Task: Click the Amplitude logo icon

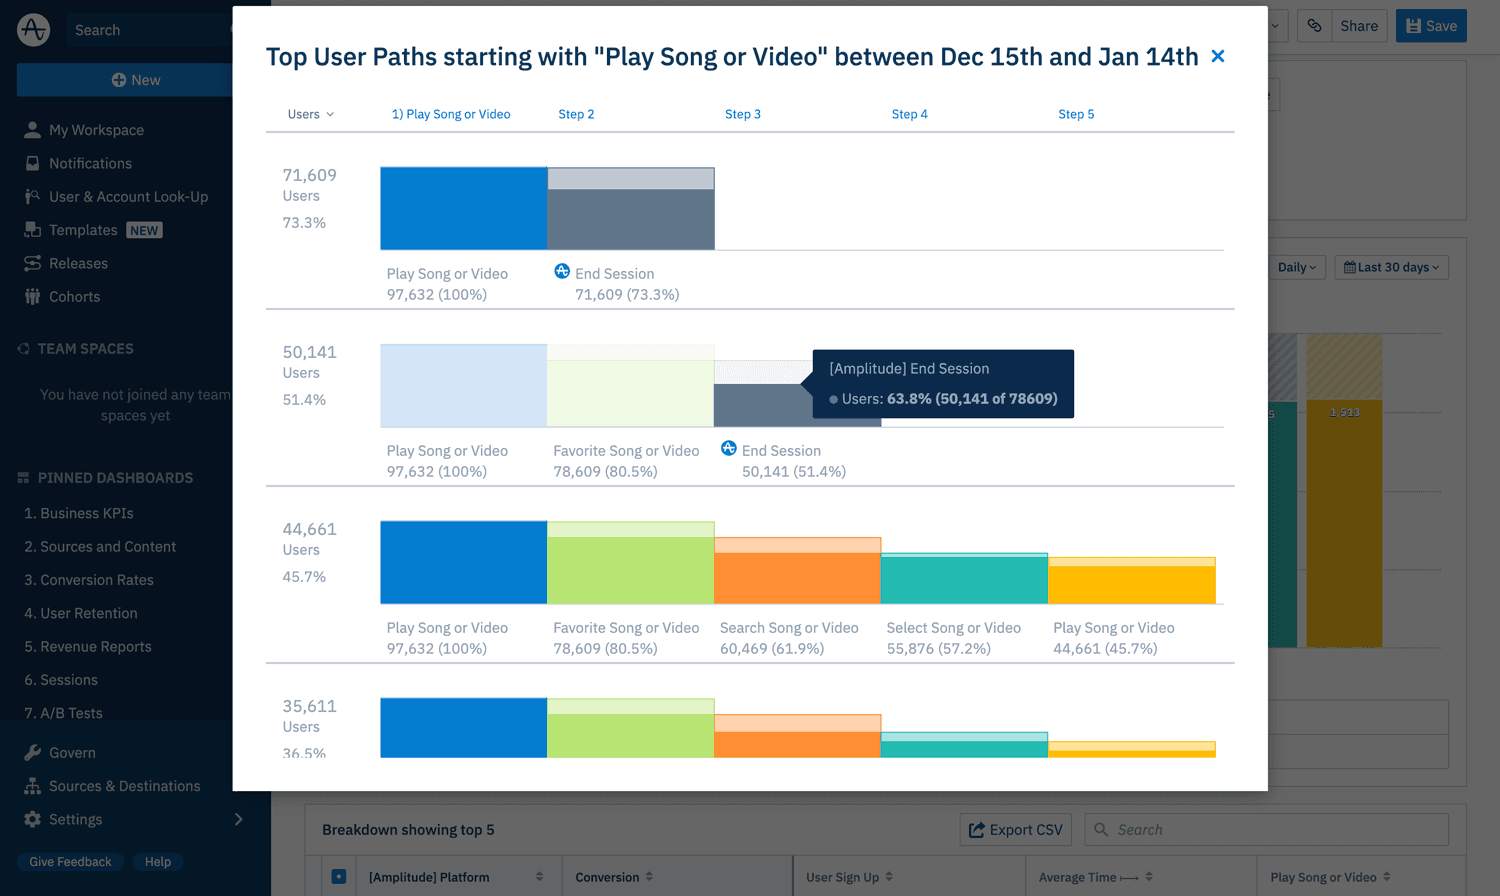Action: tap(33, 30)
